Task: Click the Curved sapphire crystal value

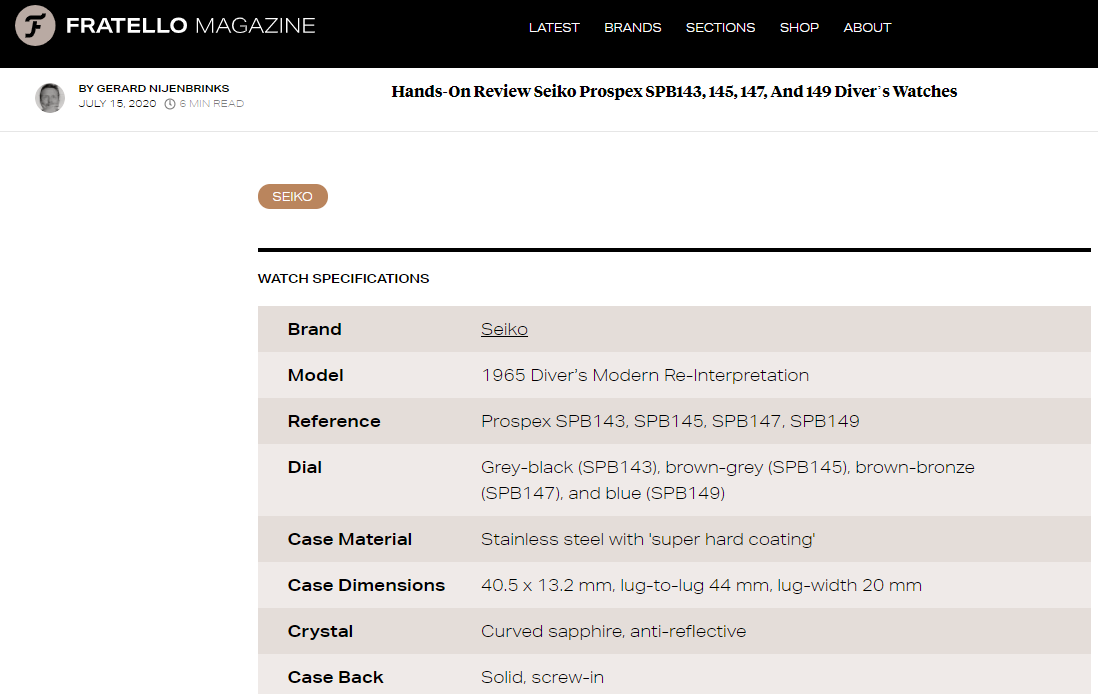Action: pos(613,632)
